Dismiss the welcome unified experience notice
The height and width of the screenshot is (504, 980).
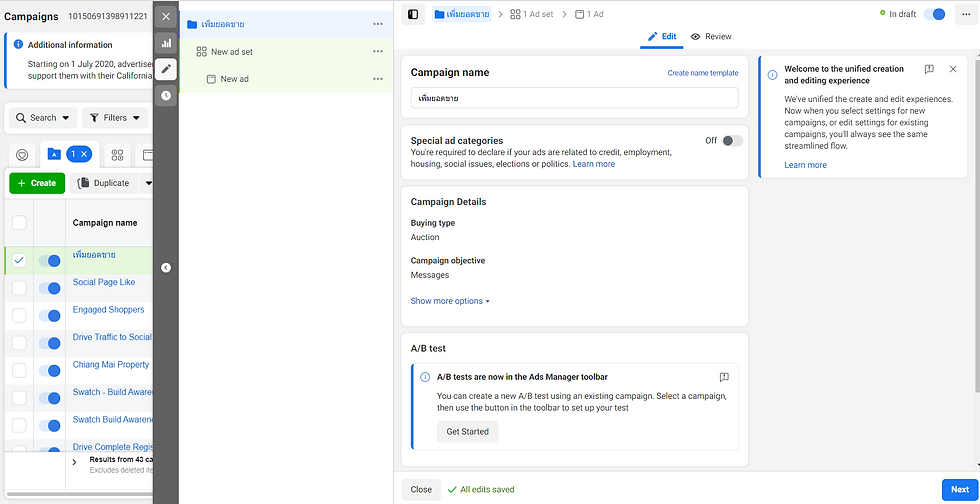pyautogui.click(x=952, y=69)
